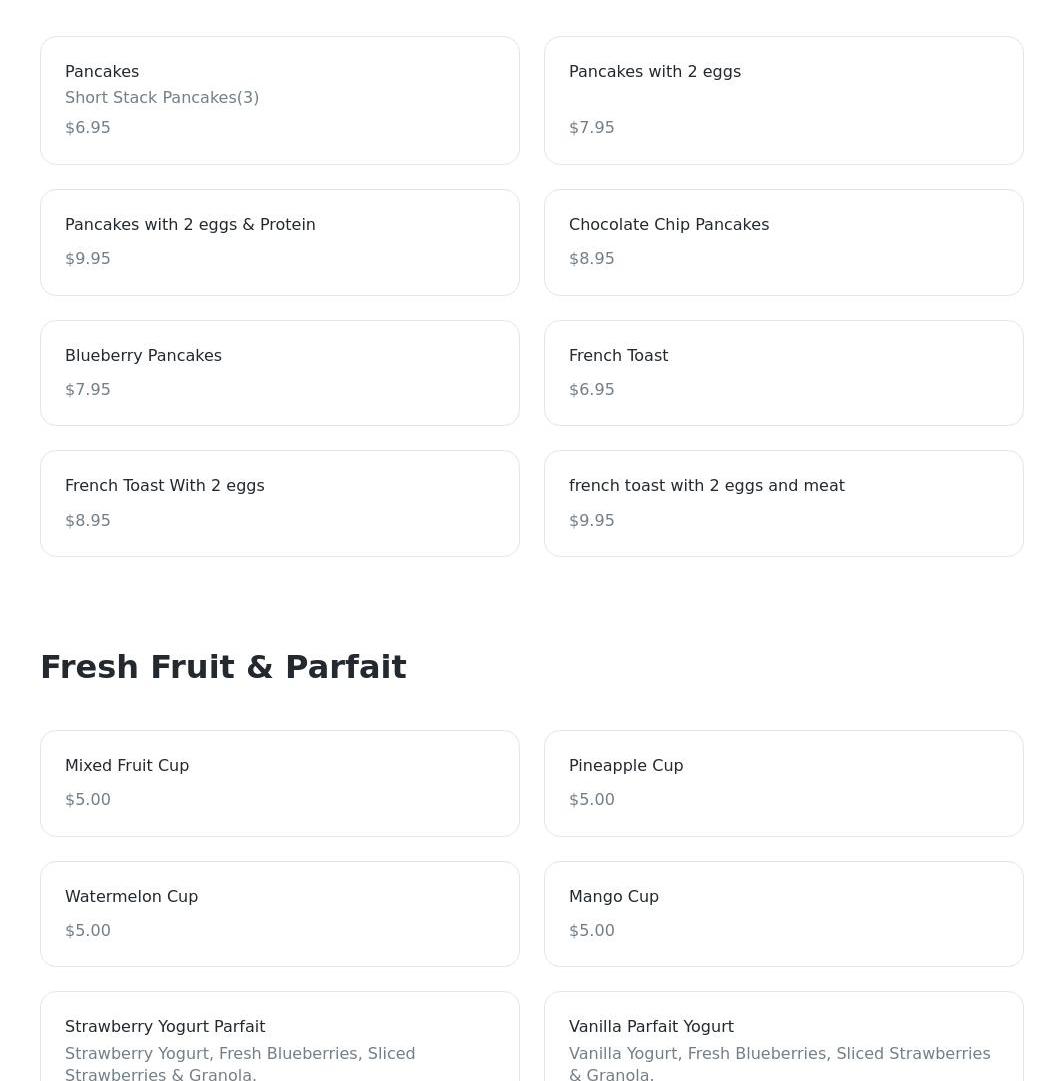
Task: Select the Mixed Fruit Cup item
Action: click(280, 784)
